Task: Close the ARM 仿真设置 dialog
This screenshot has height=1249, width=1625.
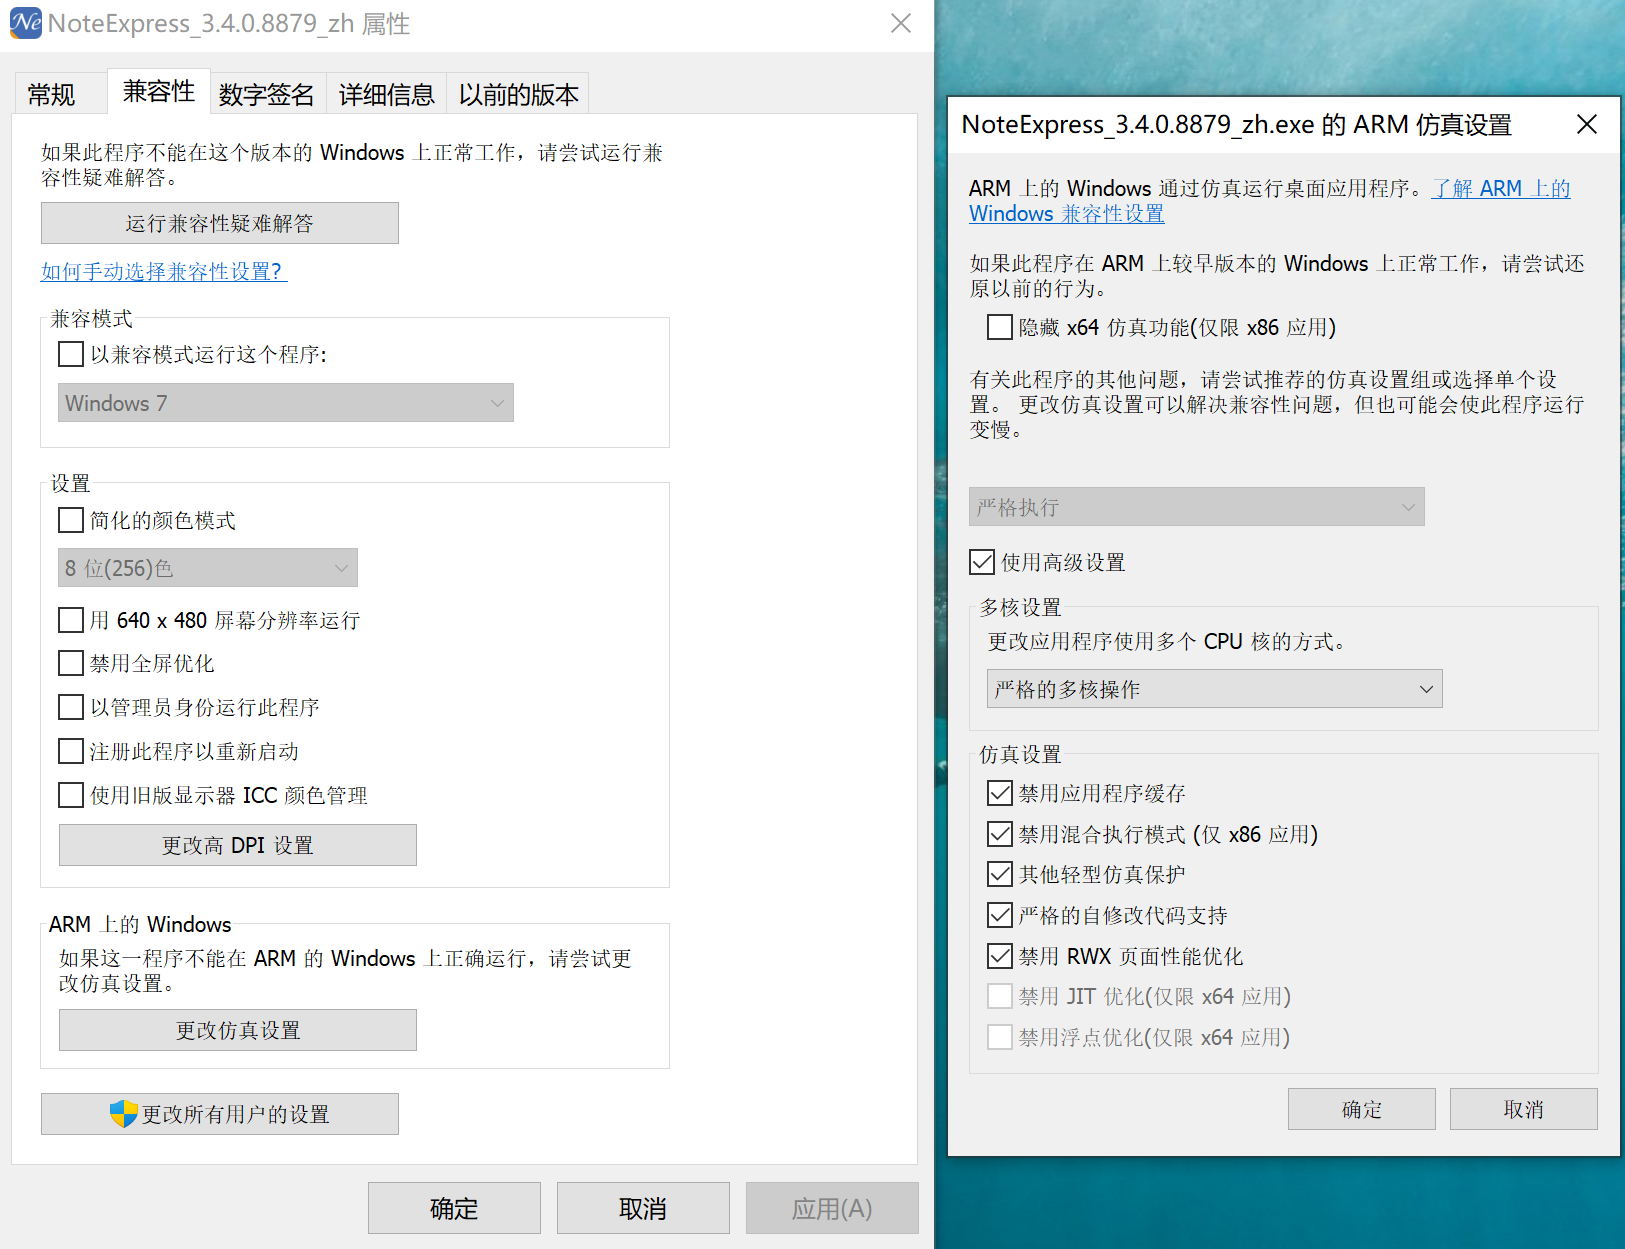Action: [x=1586, y=124]
